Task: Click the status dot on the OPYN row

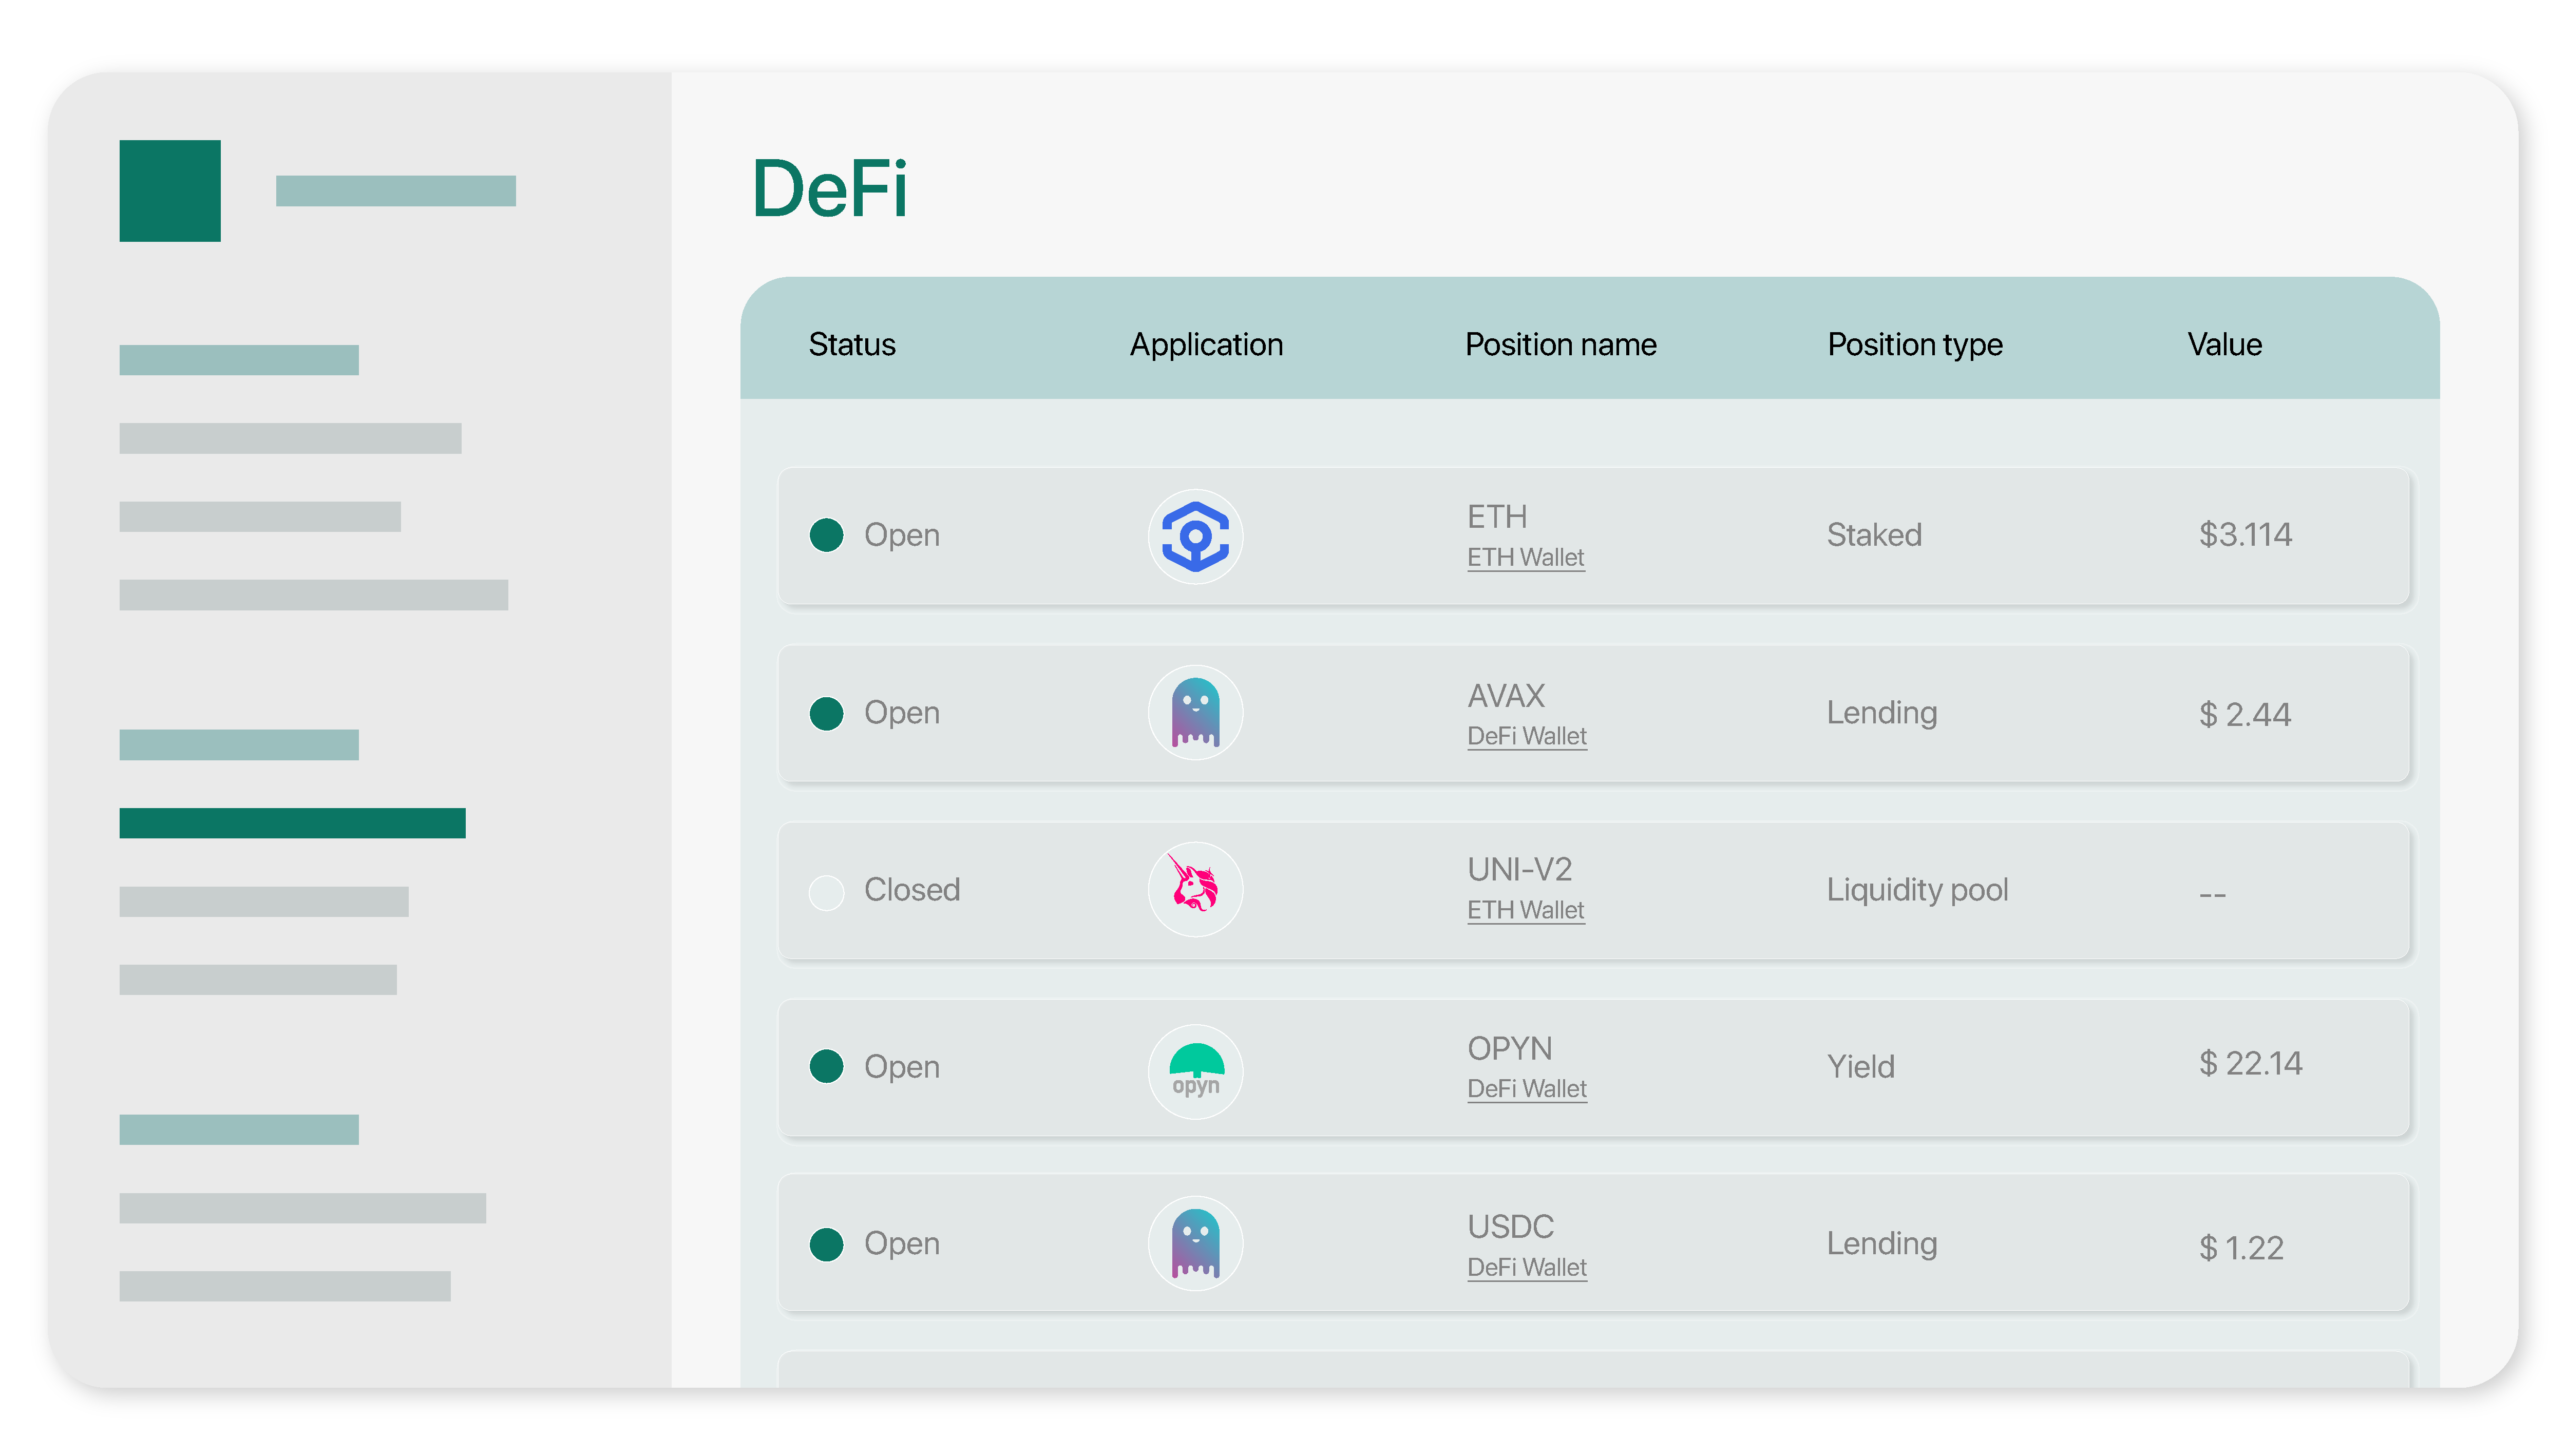Action: (827, 1067)
